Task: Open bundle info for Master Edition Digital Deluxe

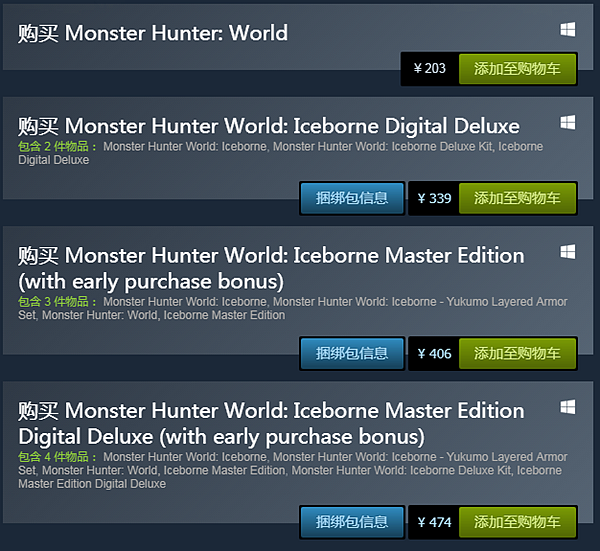Action: tap(352, 522)
